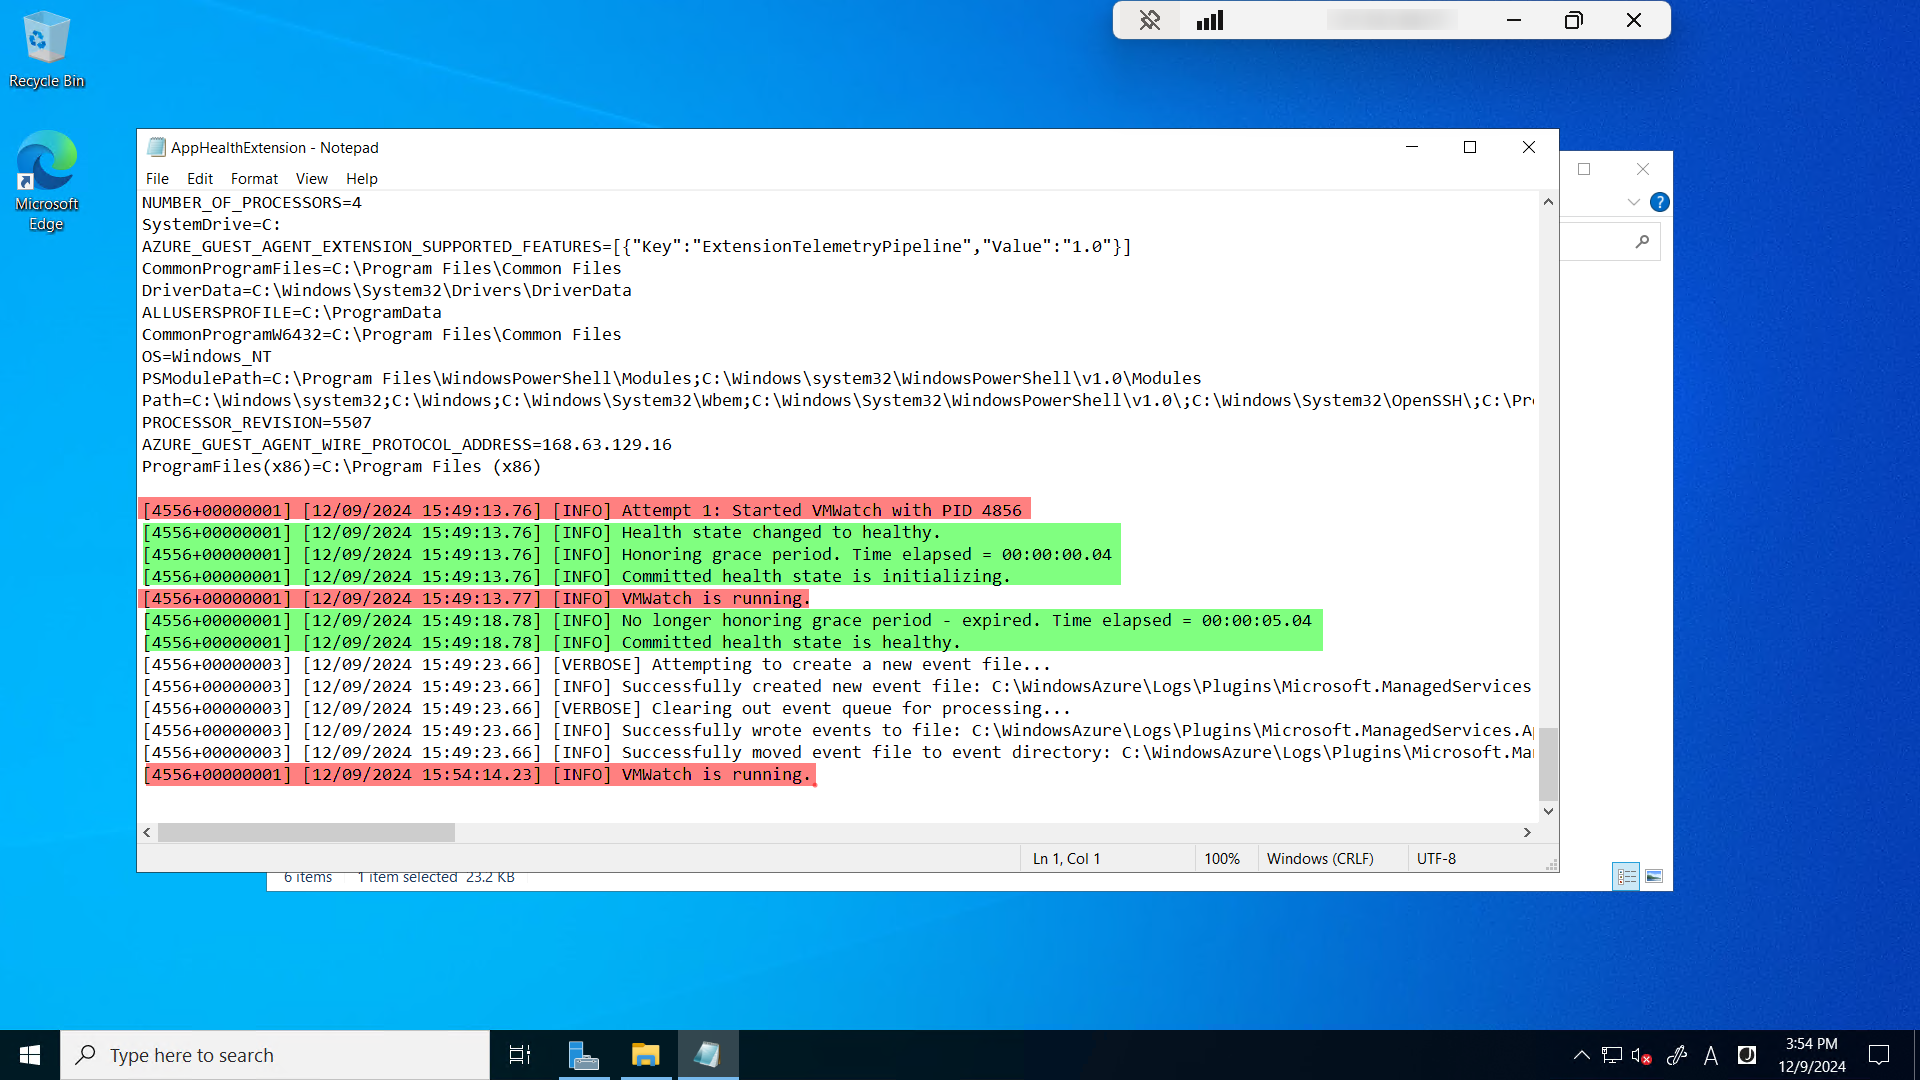This screenshot has height=1080, width=1920.
Task: Switch to details view in Explorer
Action: tap(1627, 877)
